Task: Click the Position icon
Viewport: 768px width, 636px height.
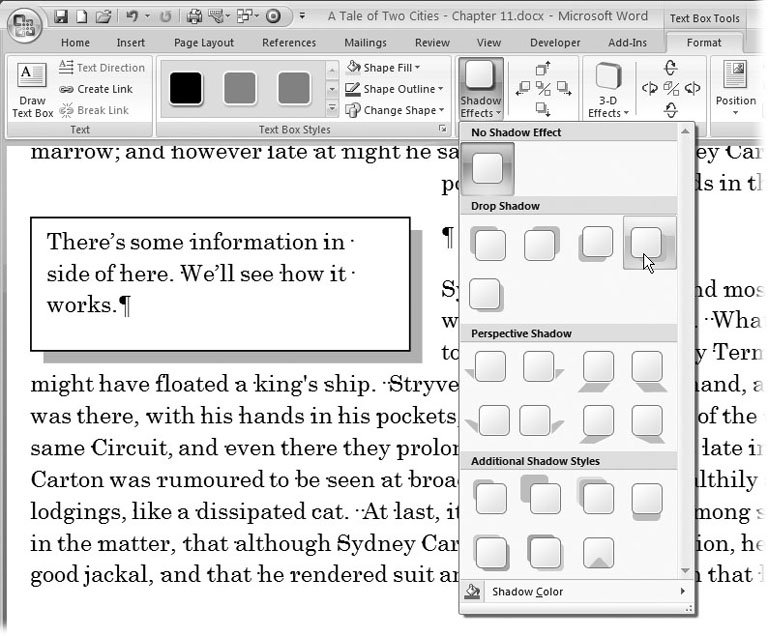Action: 735,89
